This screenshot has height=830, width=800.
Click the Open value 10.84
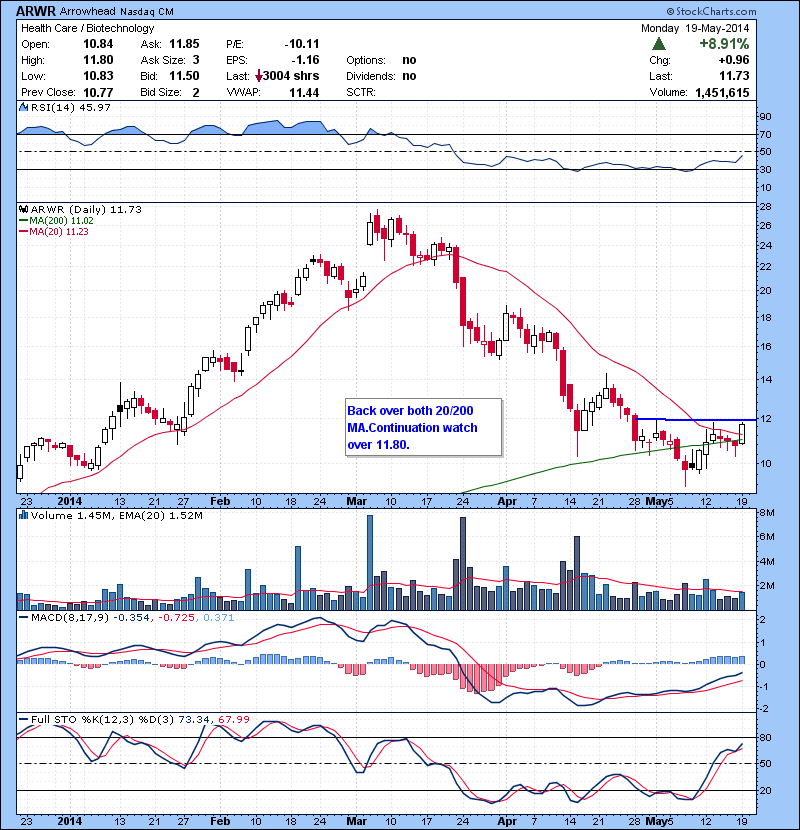coord(98,44)
